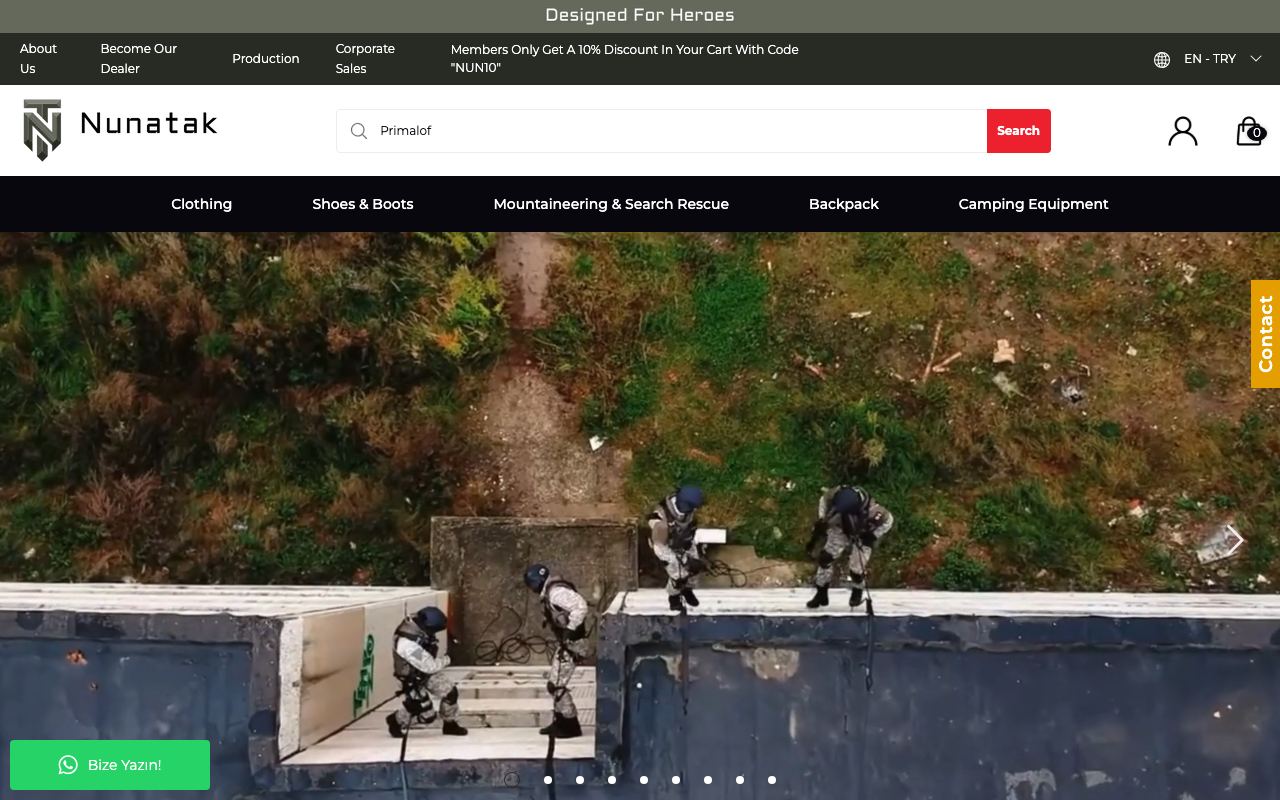Image resolution: width=1280 pixels, height=800 pixels.
Task: Click the Designed For Heroes banner text
Action: [640, 15]
